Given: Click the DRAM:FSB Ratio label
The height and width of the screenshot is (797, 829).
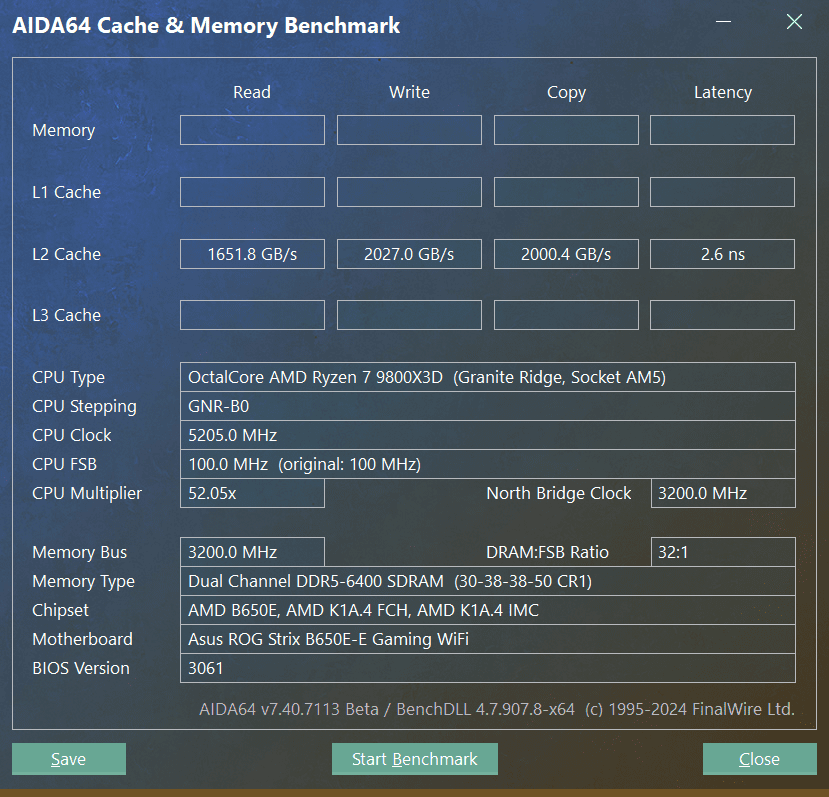Looking at the screenshot, I should (x=547, y=552).
